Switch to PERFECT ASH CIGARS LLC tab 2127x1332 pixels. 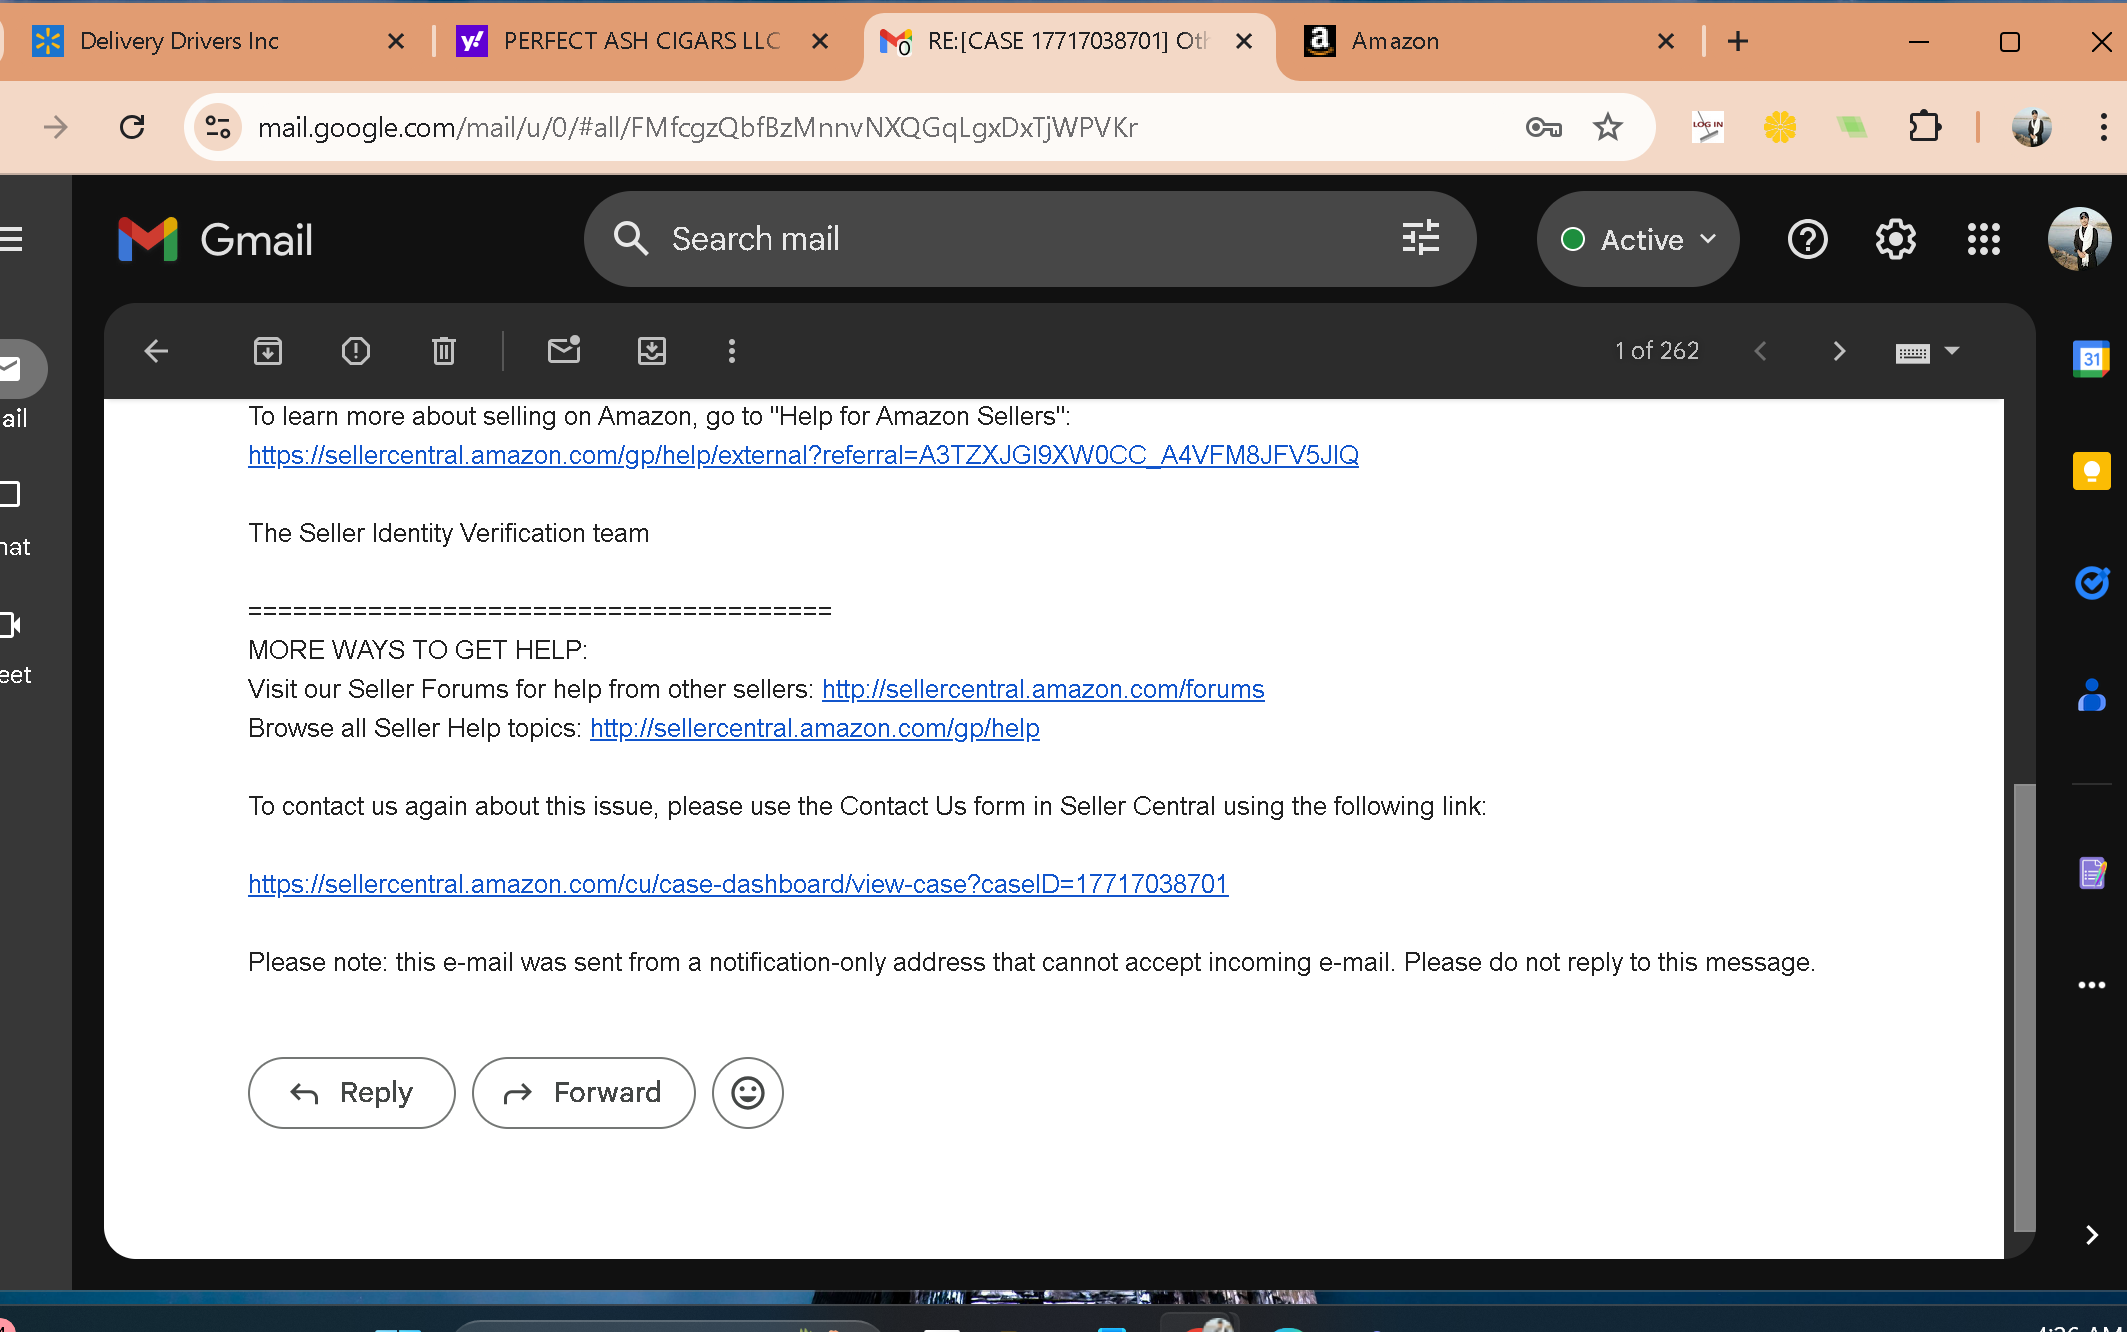click(640, 41)
